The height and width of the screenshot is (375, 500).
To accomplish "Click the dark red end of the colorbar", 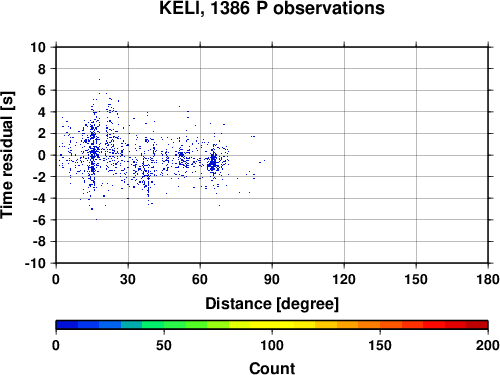I will click(x=477, y=325).
